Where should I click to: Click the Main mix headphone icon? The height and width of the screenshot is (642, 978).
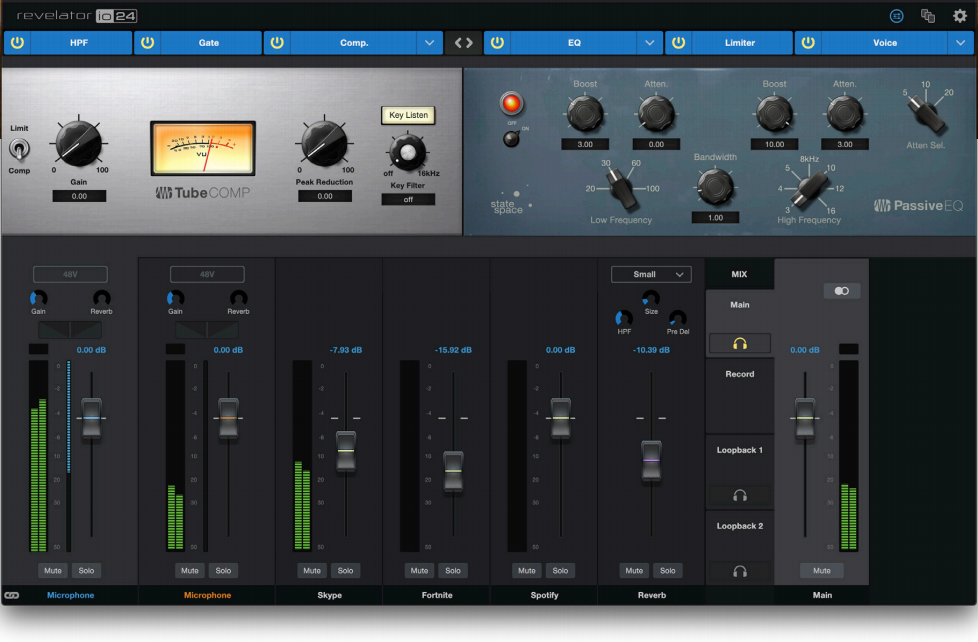(x=739, y=343)
